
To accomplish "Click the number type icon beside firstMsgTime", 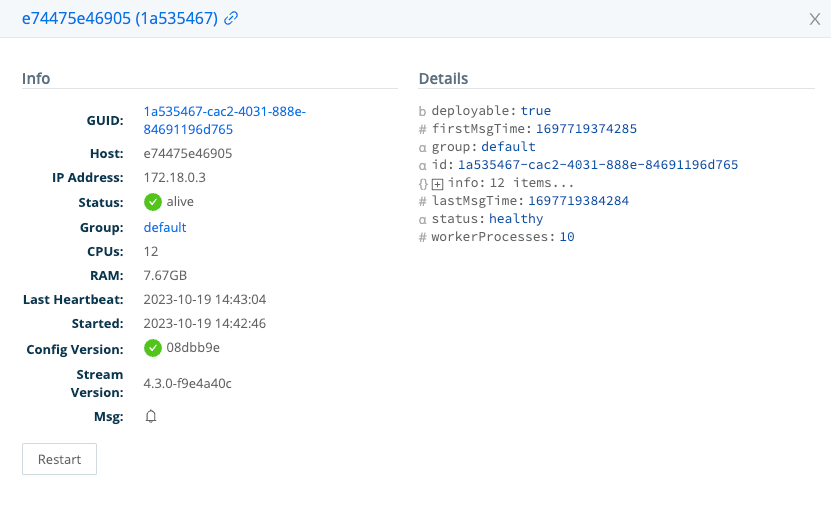I will (x=422, y=129).
